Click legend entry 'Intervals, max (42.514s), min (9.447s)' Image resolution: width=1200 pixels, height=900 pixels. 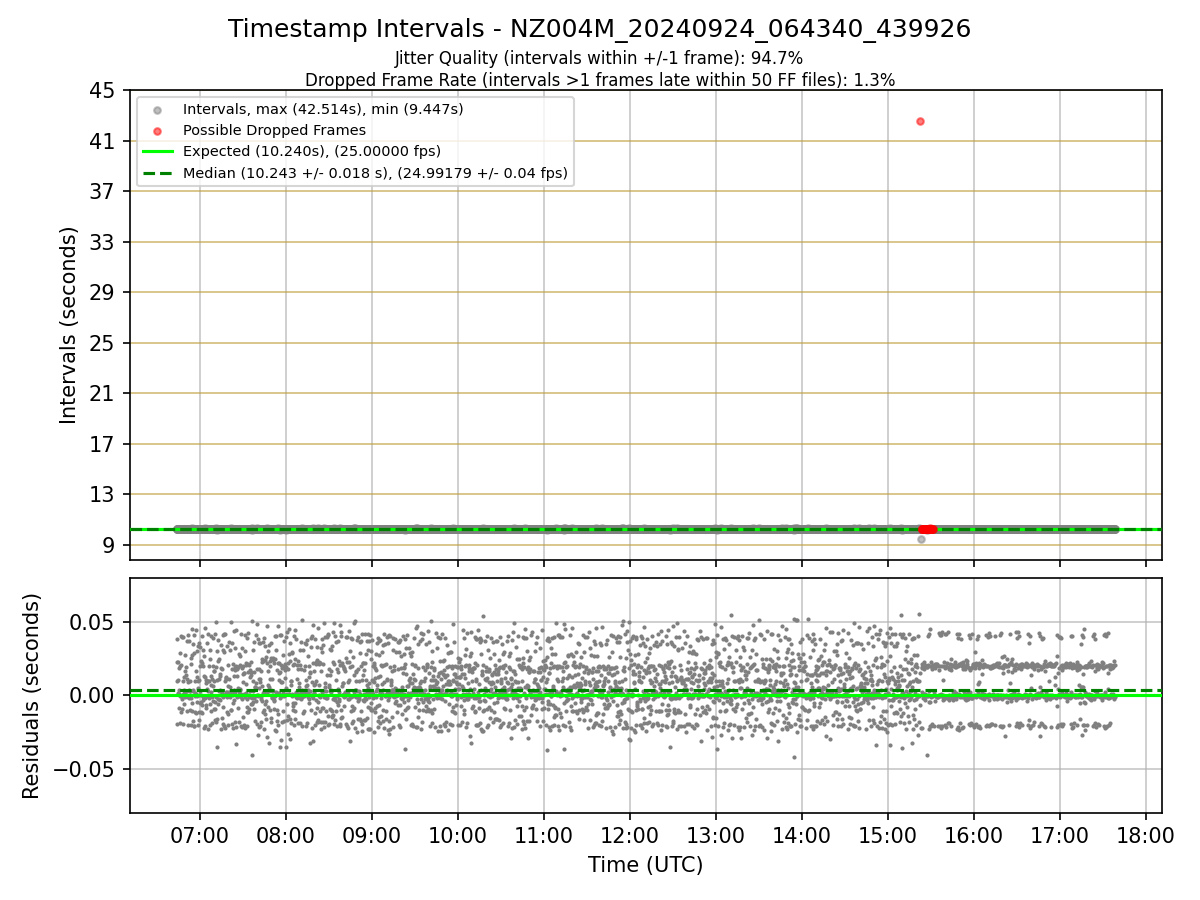click(x=323, y=109)
